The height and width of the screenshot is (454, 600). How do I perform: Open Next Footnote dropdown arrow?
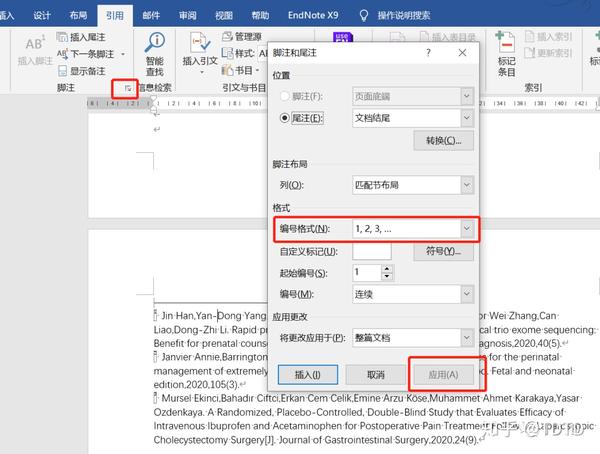click(x=123, y=54)
